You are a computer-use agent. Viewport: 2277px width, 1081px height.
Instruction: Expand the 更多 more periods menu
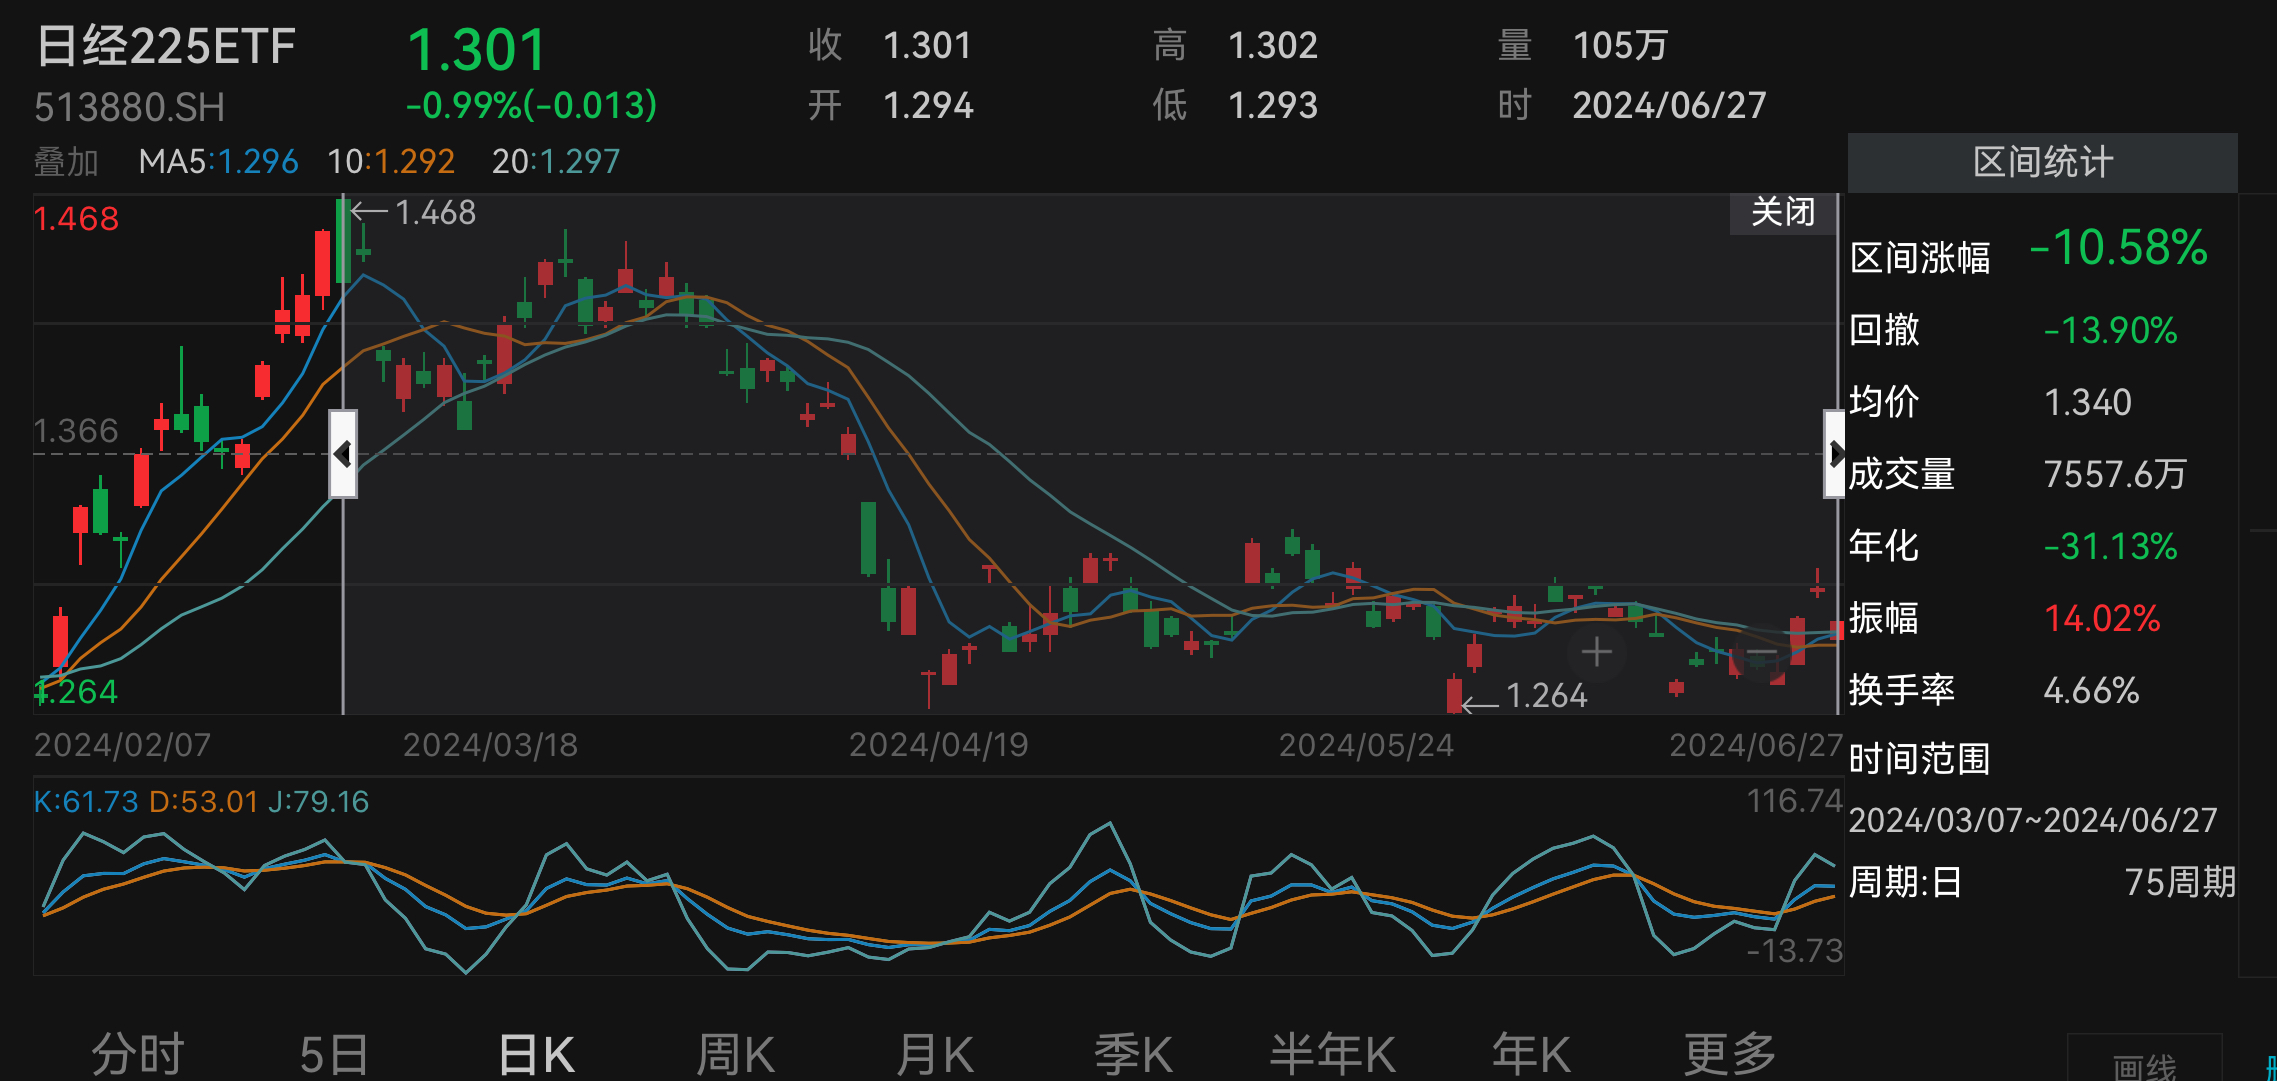click(1730, 1054)
